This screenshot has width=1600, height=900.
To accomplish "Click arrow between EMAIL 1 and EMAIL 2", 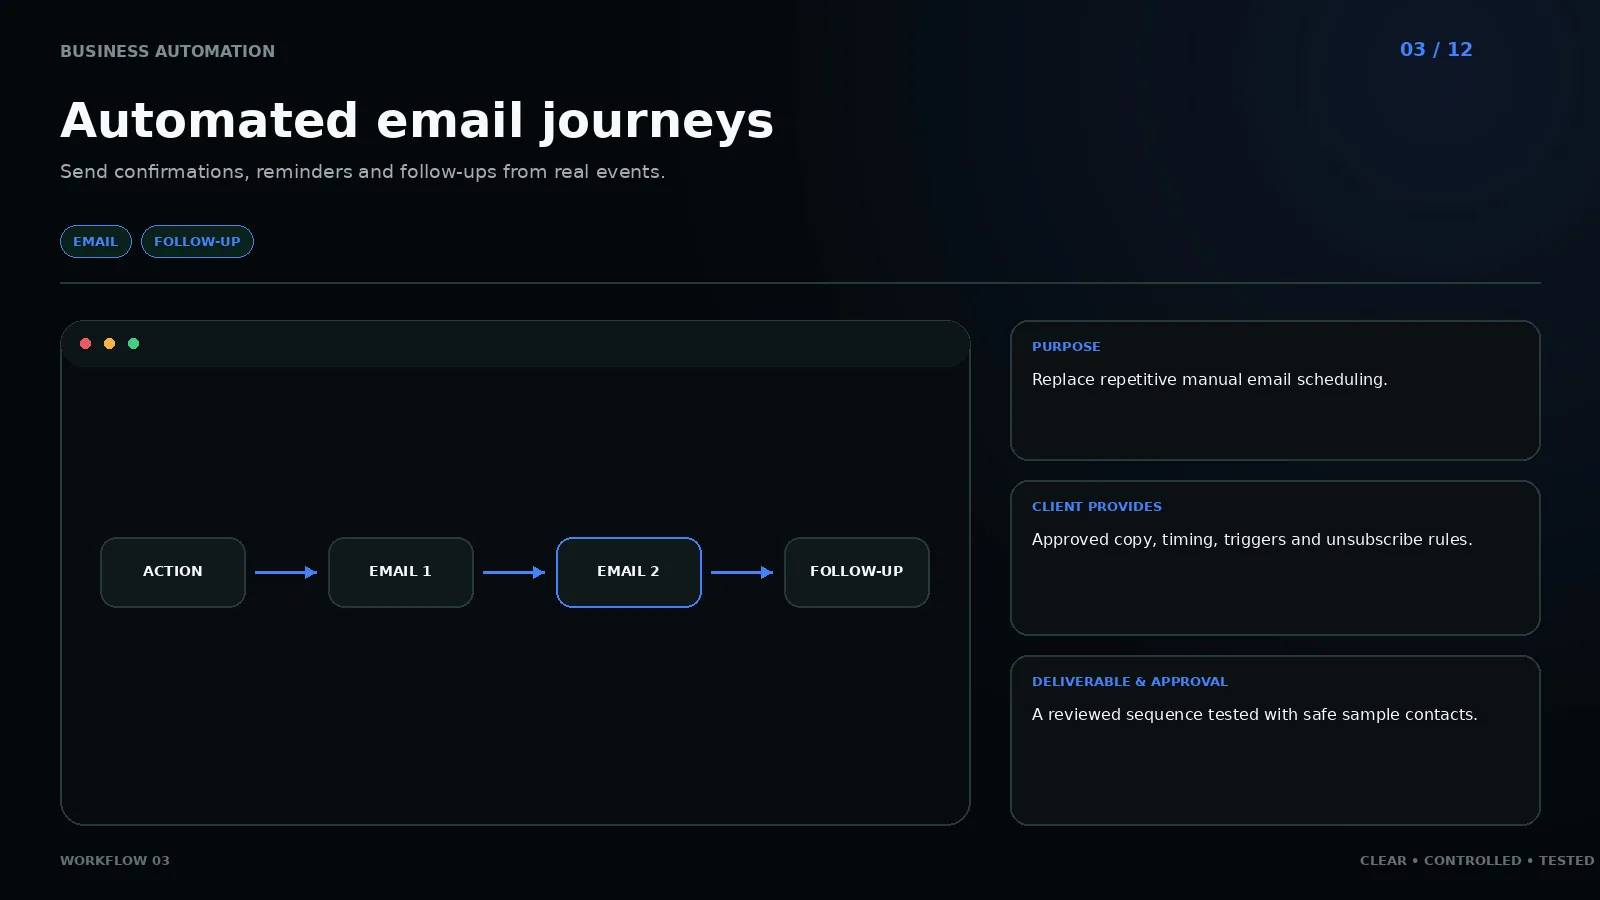I will point(514,572).
